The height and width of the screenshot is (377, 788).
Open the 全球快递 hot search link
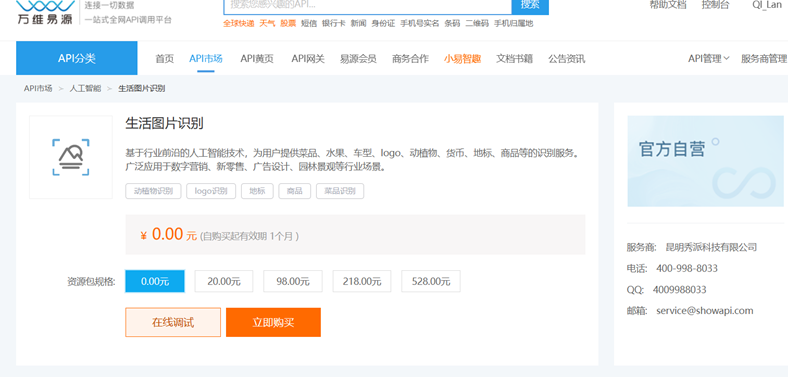[x=239, y=23]
